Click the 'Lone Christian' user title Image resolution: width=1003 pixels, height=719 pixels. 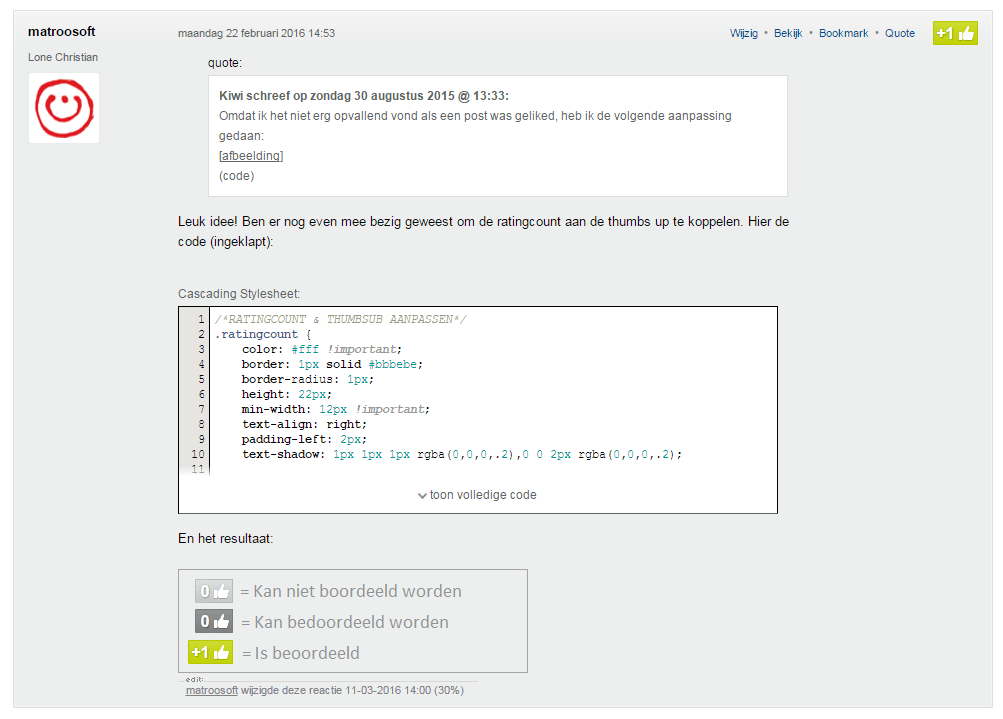click(63, 57)
